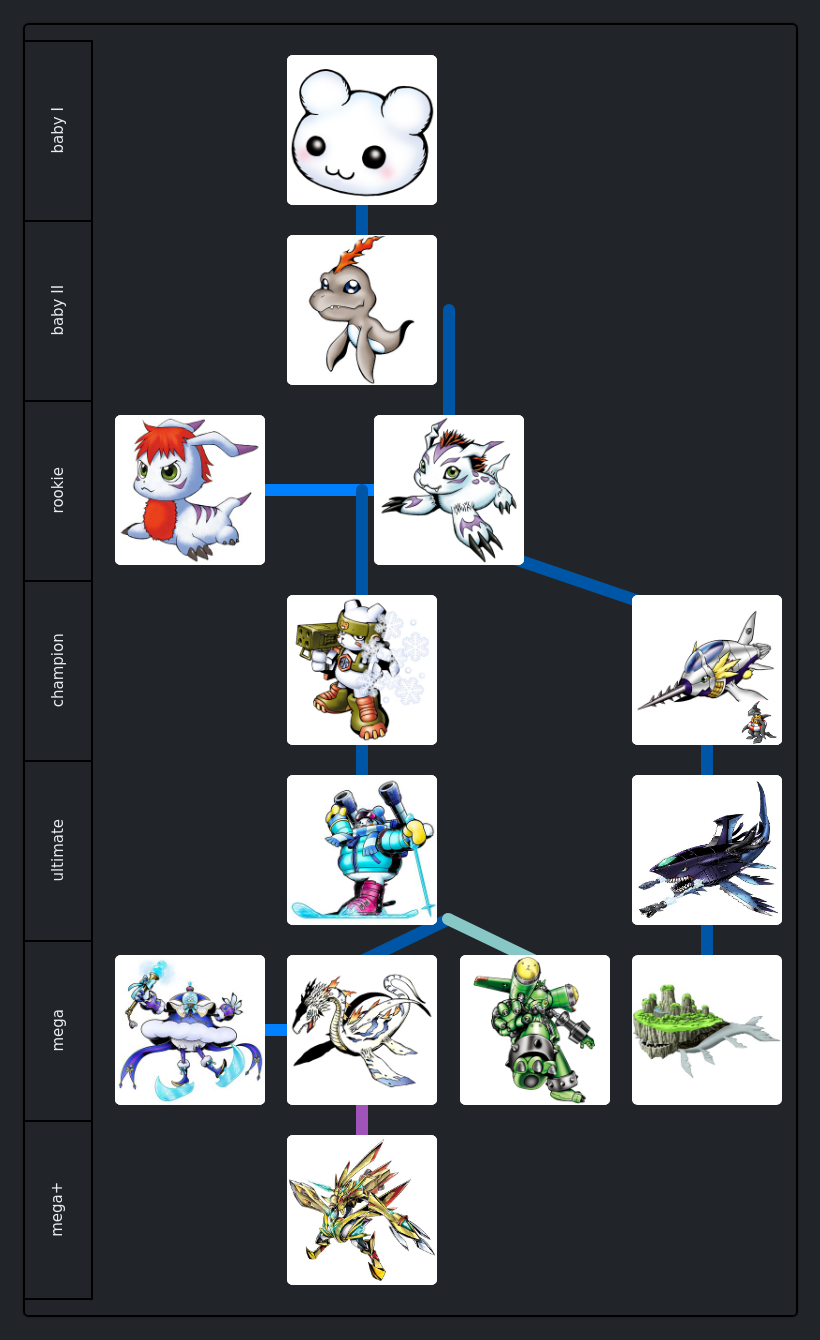This screenshot has height=1340, width=820.
Task: Select the floating island whale mega Digimon
Action: pos(707,1030)
